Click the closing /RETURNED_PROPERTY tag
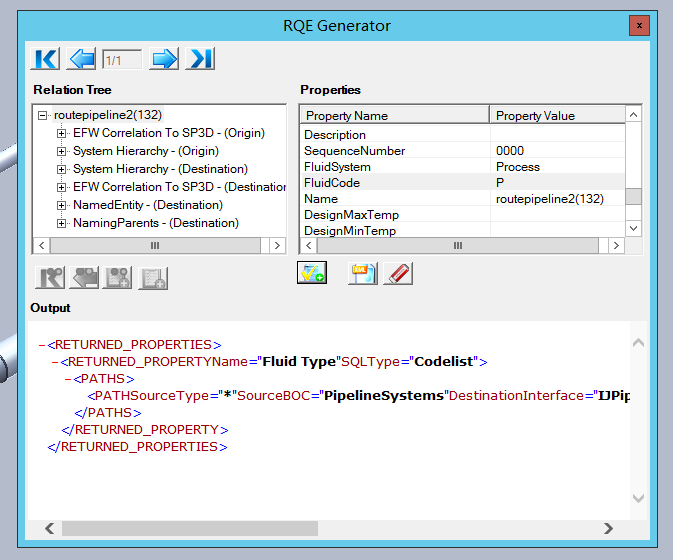The height and width of the screenshot is (560, 673). coord(145,430)
